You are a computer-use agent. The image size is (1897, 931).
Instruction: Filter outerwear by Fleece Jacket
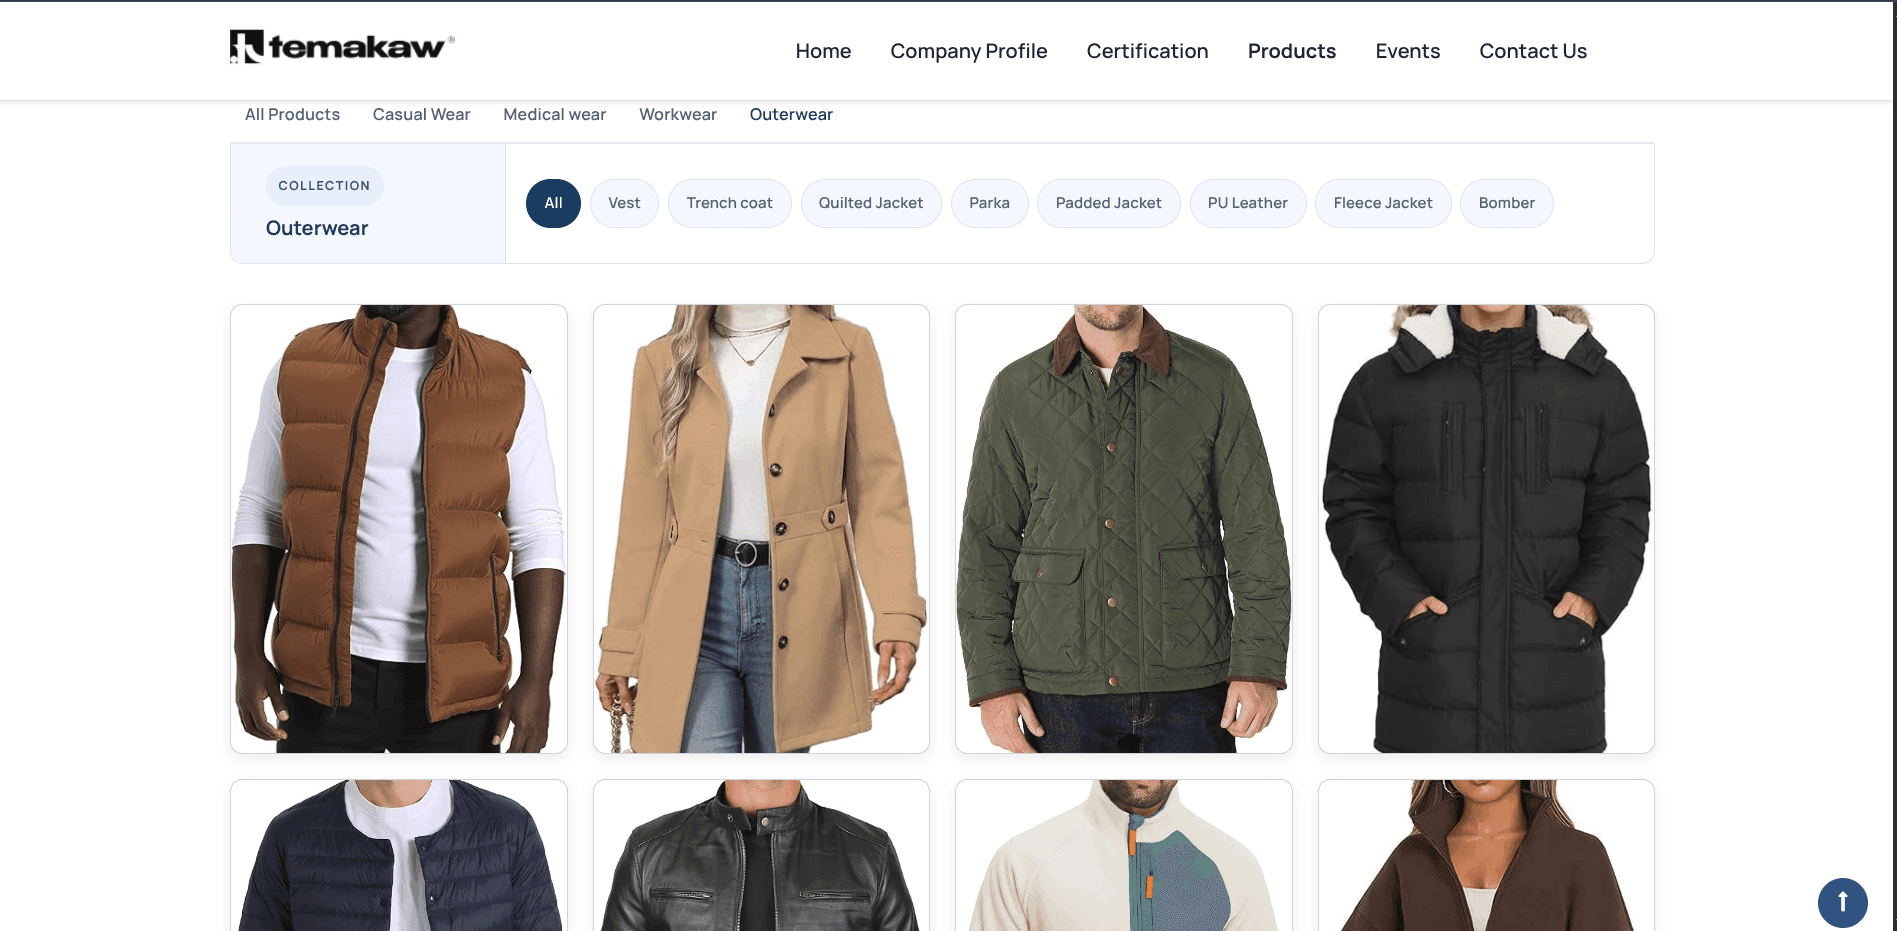[x=1383, y=203]
